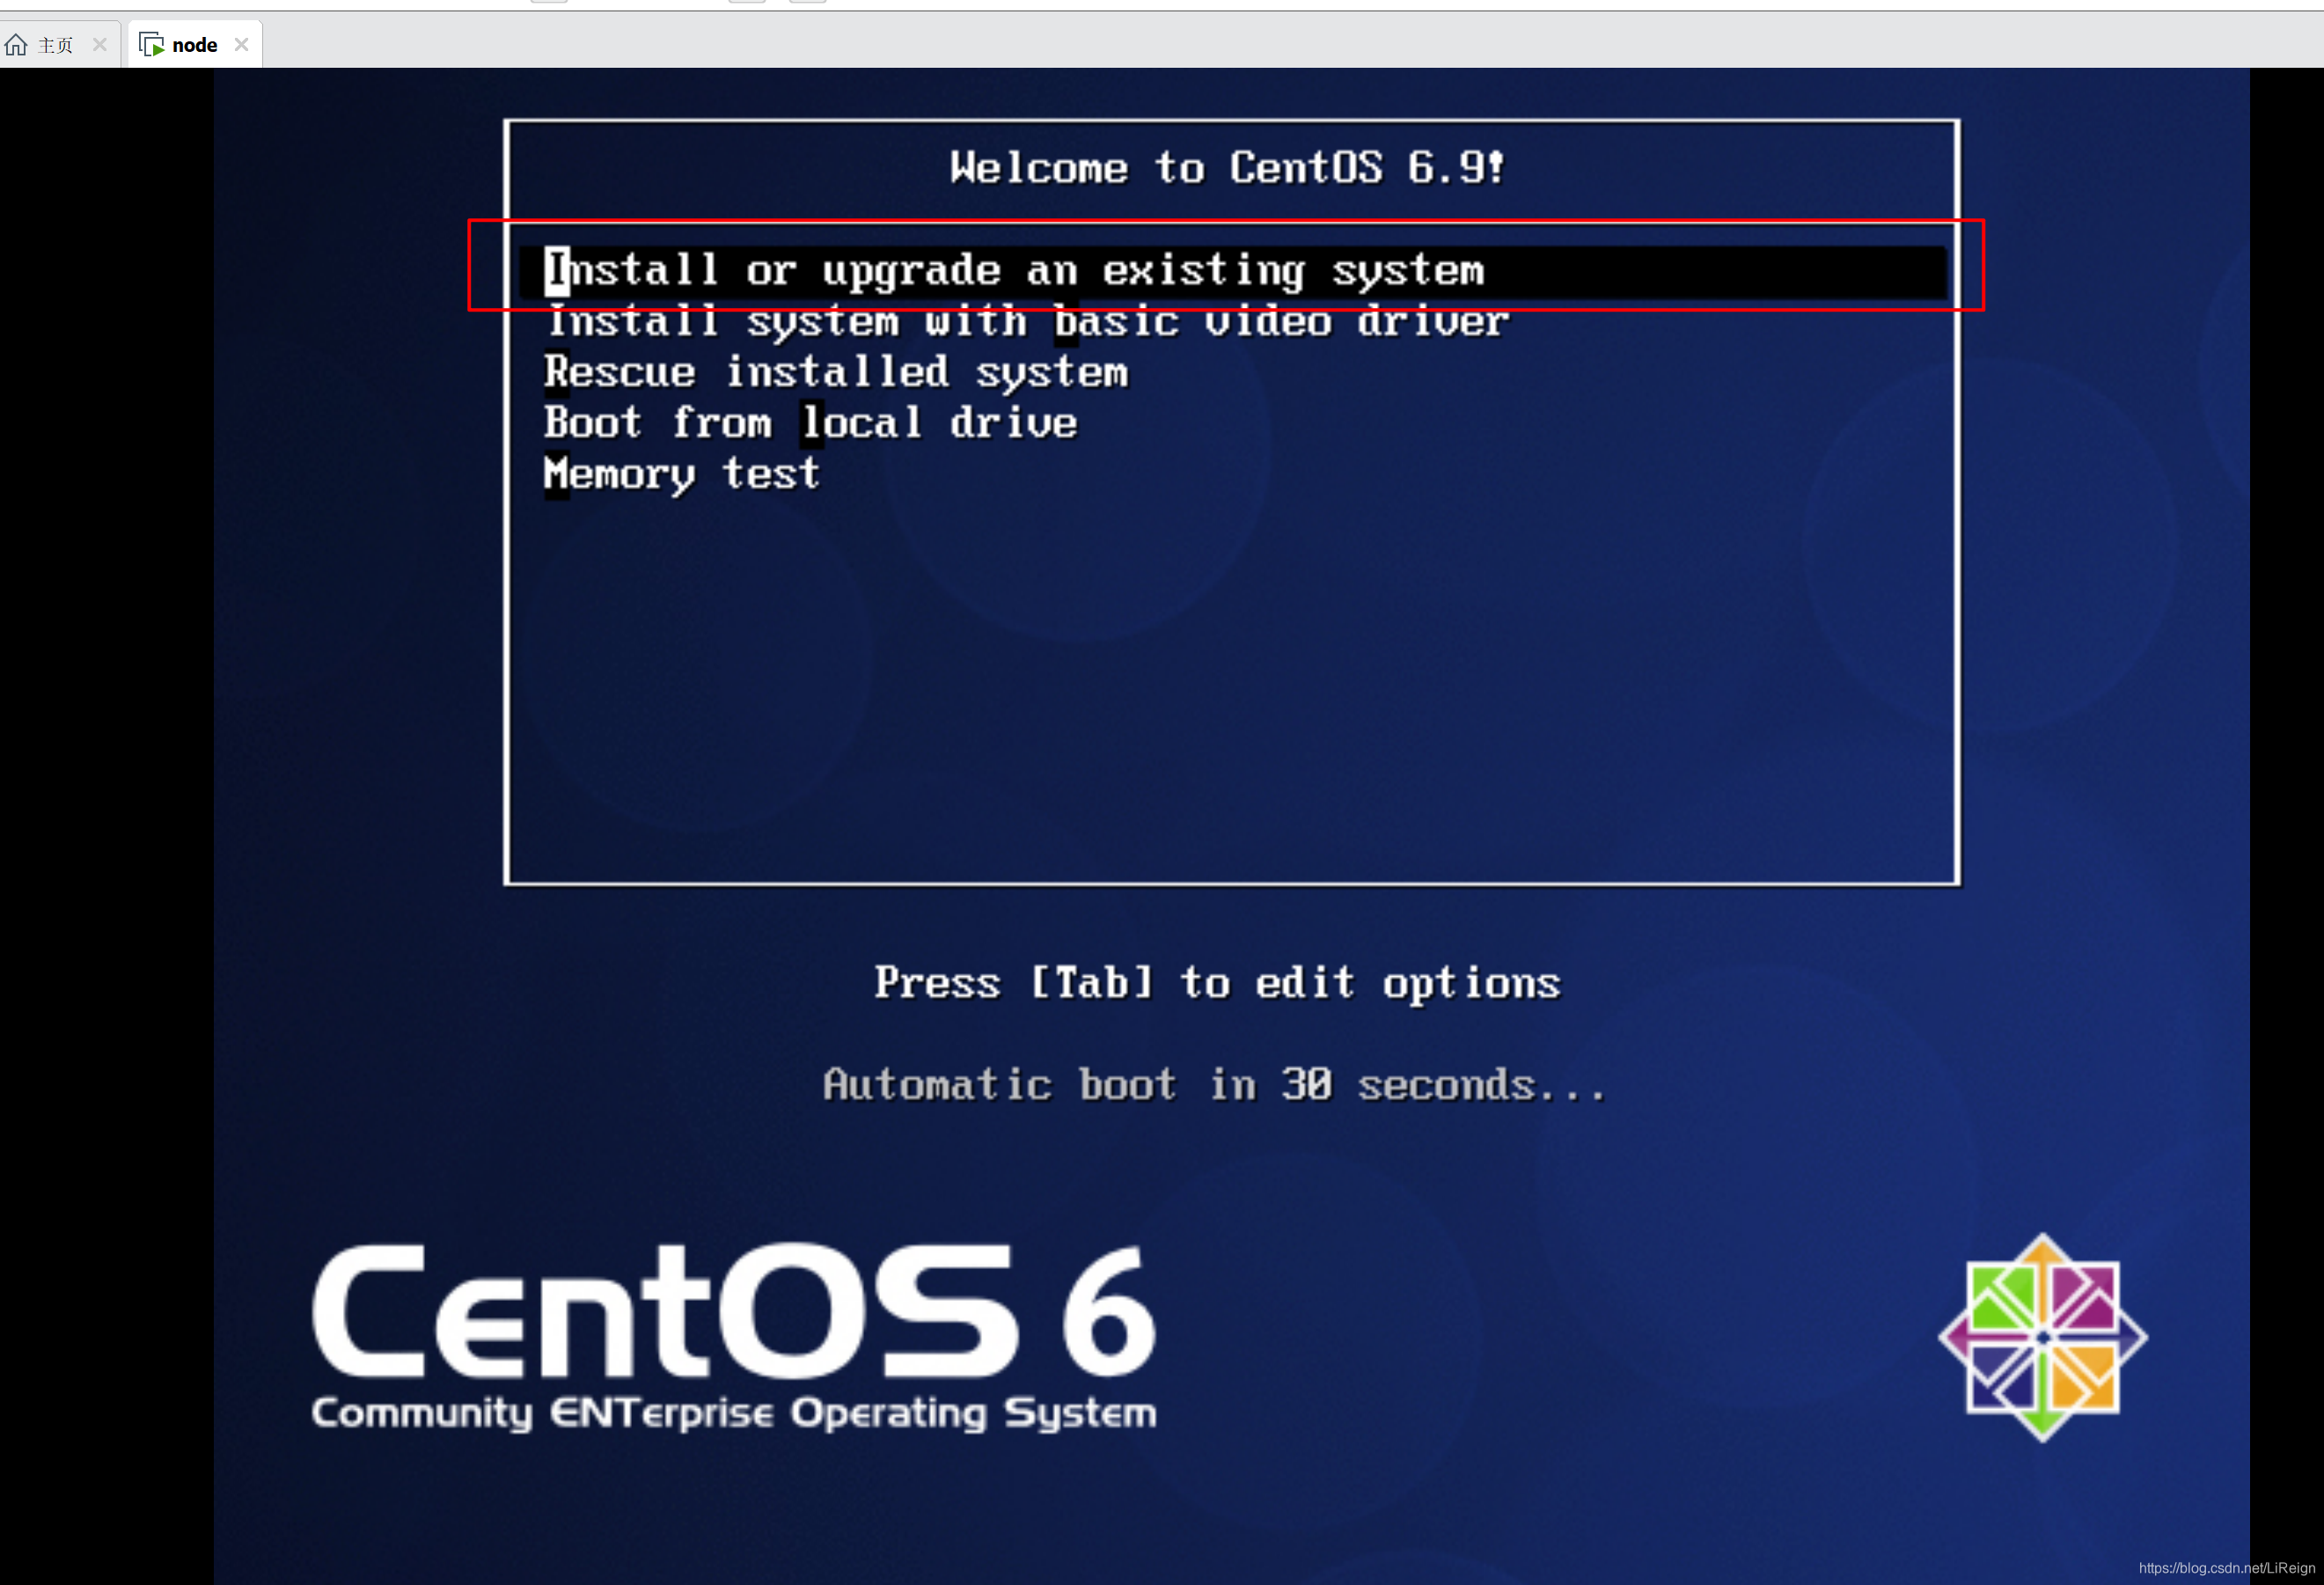Screen dimensions: 2324x1585
Task: Click the colorful CentOS pinwheel logo
Action: pos(2042,1337)
